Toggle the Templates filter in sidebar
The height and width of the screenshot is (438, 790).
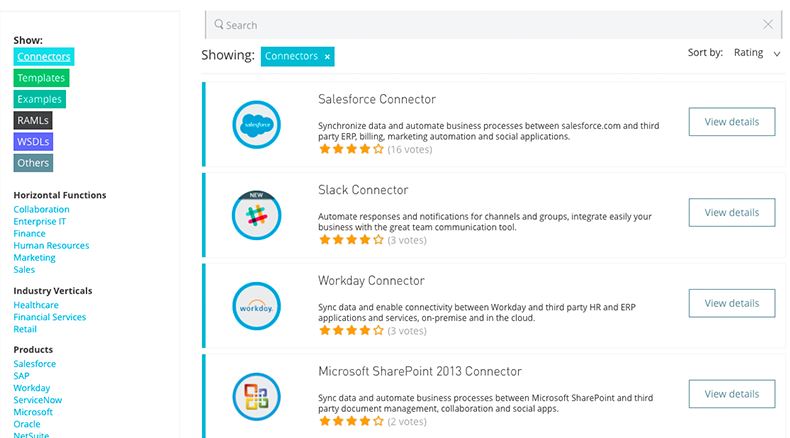click(41, 78)
